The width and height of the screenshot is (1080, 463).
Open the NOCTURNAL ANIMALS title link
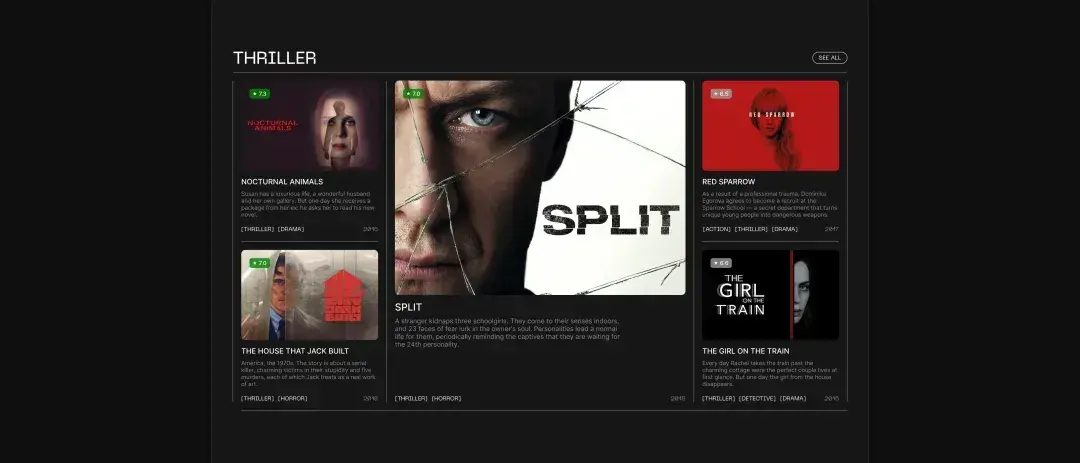point(282,182)
